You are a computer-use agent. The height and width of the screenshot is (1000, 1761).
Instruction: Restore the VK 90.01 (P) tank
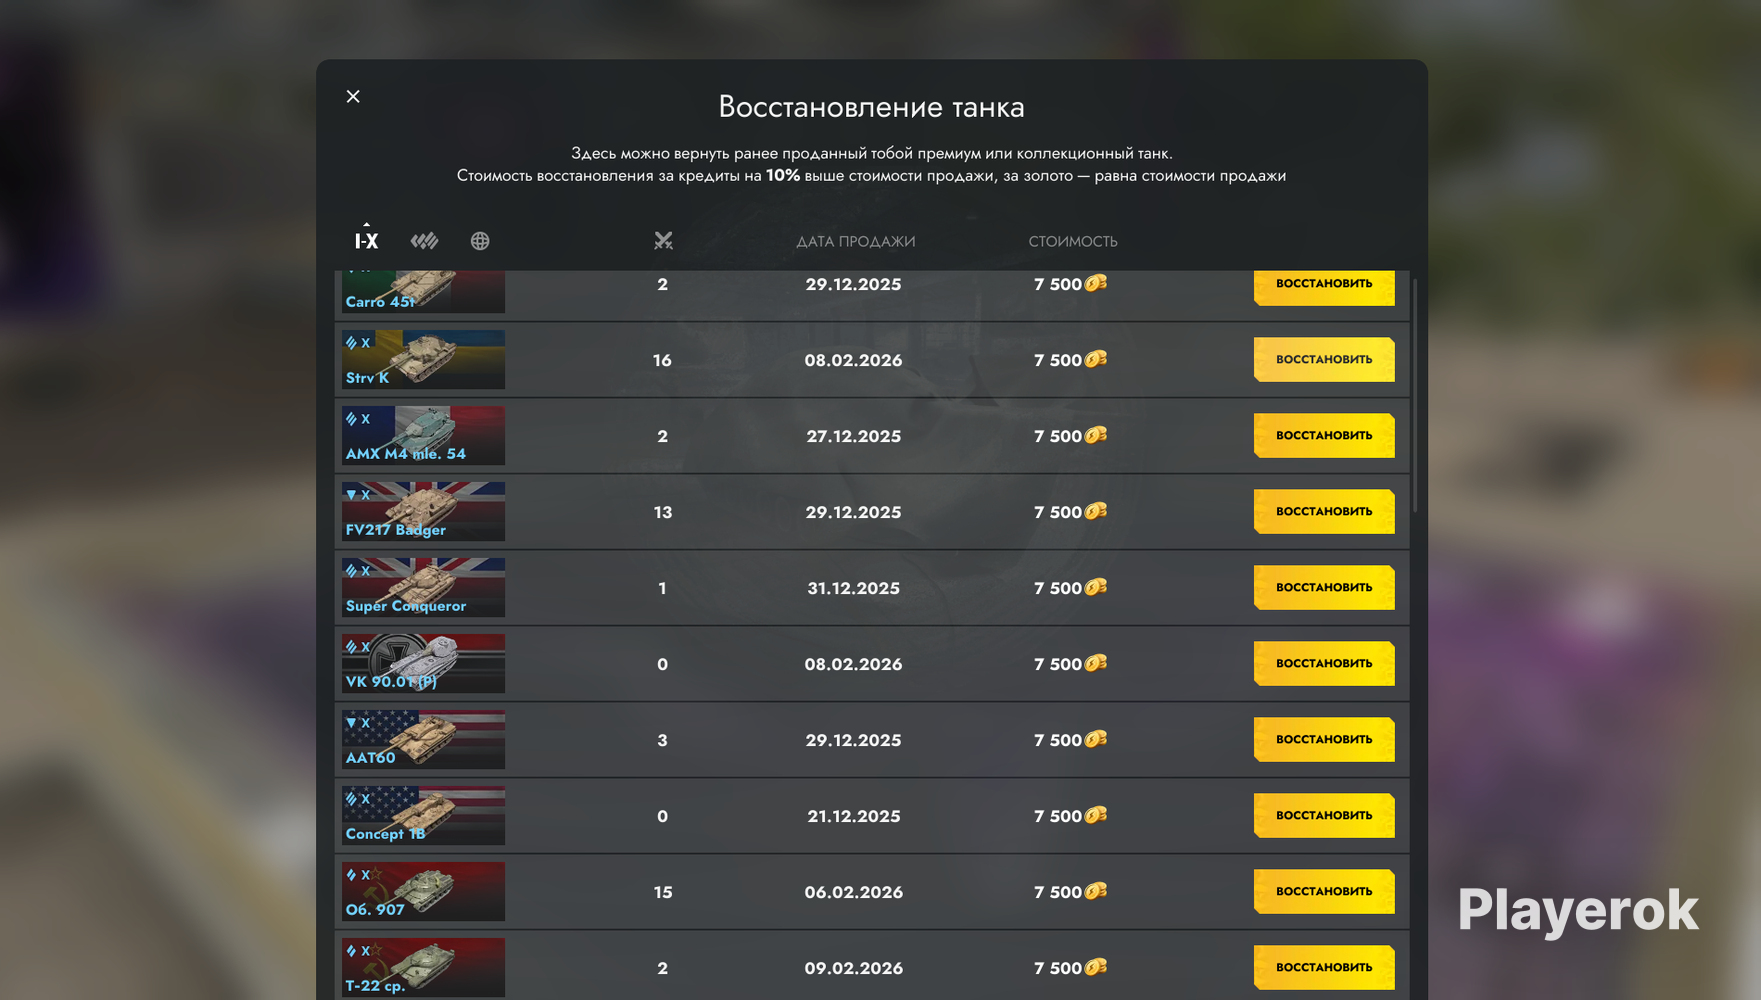tap(1324, 663)
